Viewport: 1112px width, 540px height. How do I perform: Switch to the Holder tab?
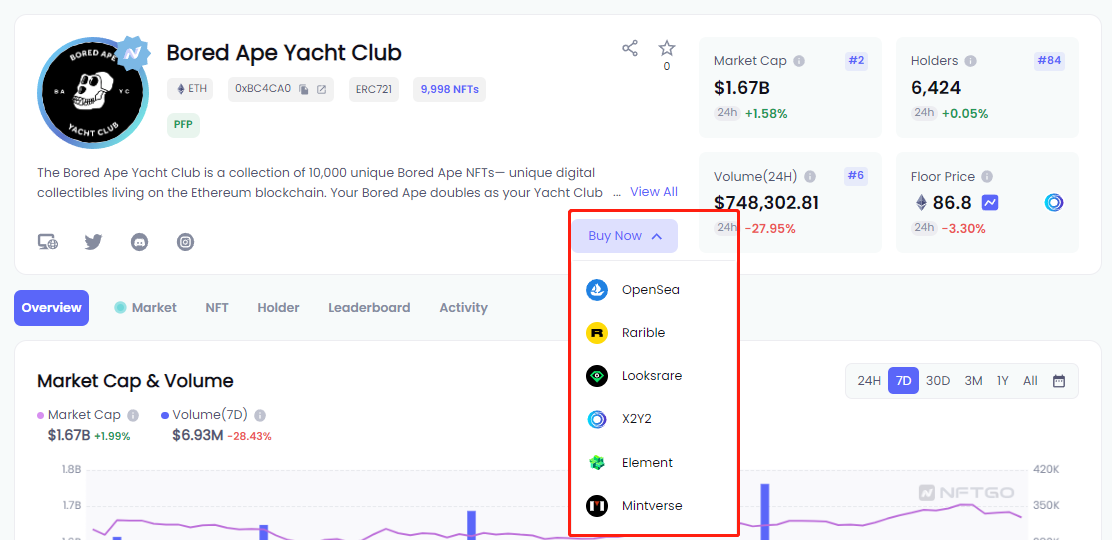coord(278,308)
